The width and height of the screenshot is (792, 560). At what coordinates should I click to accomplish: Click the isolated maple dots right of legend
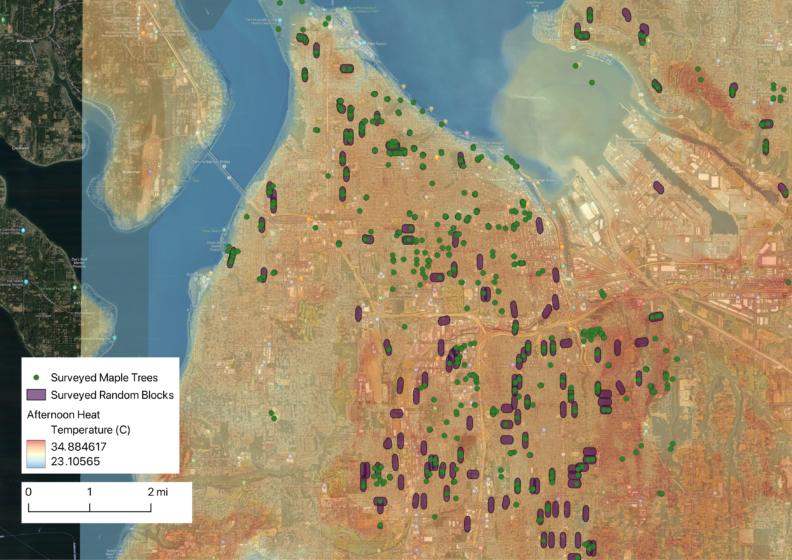click(x=272, y=414)
